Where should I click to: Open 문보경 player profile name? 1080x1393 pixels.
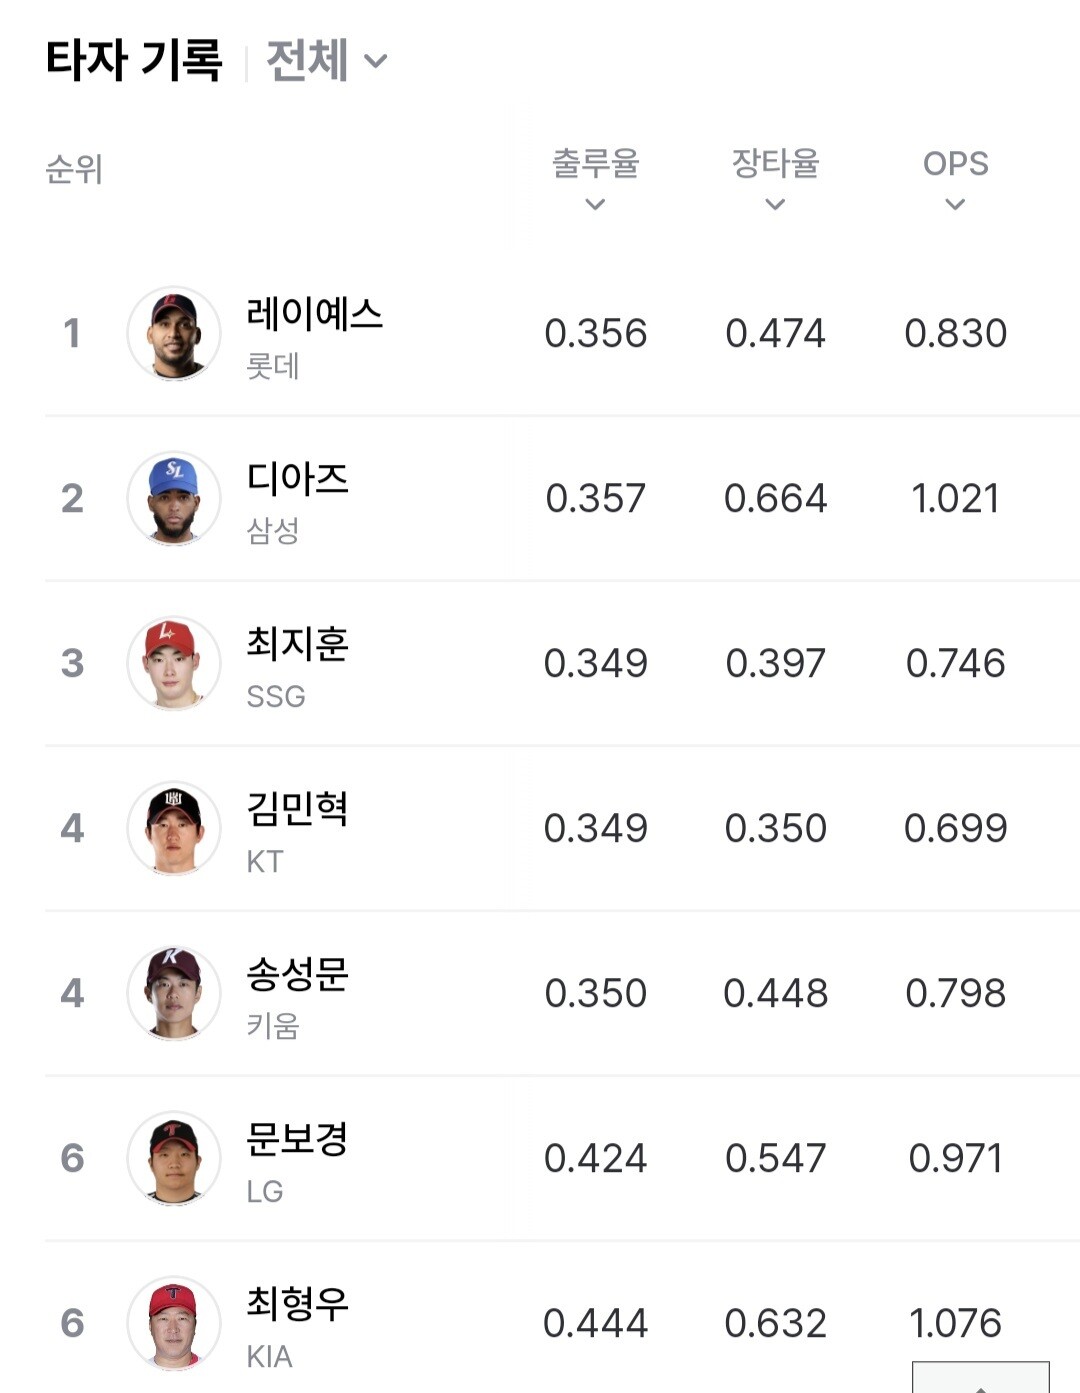click(297, 1139)
